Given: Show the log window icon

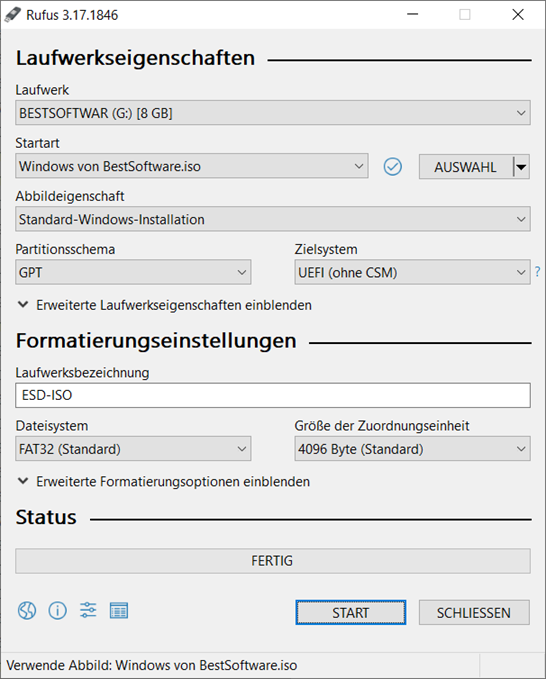Looking at the screenshot, I should click(x=119, y=611).
